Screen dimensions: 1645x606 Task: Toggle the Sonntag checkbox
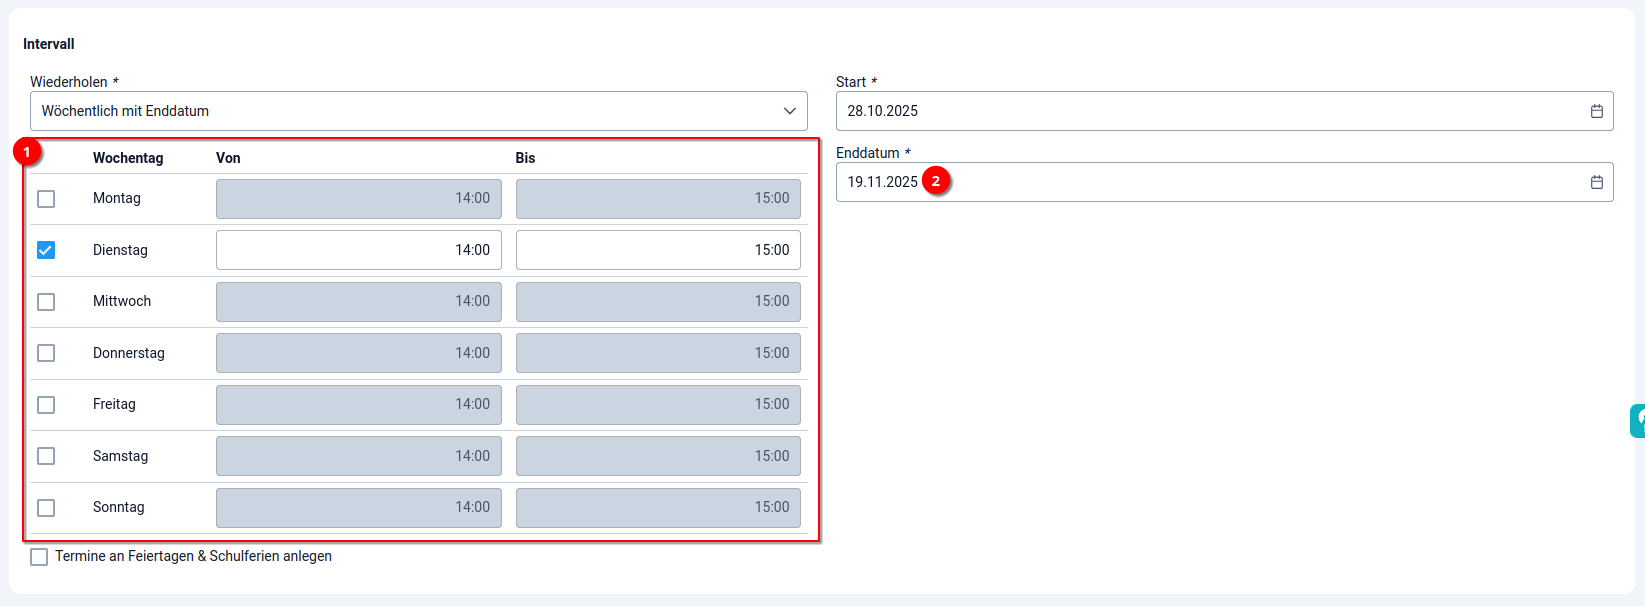(46, 508)
